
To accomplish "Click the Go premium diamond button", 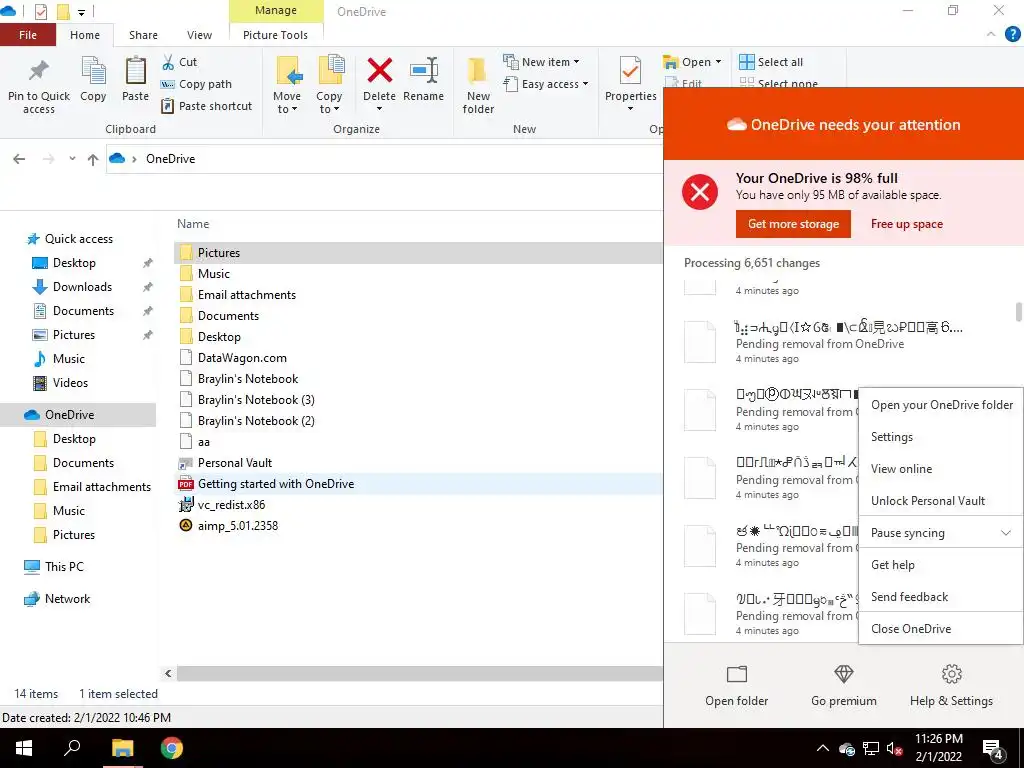I will (x=844, y=686).
